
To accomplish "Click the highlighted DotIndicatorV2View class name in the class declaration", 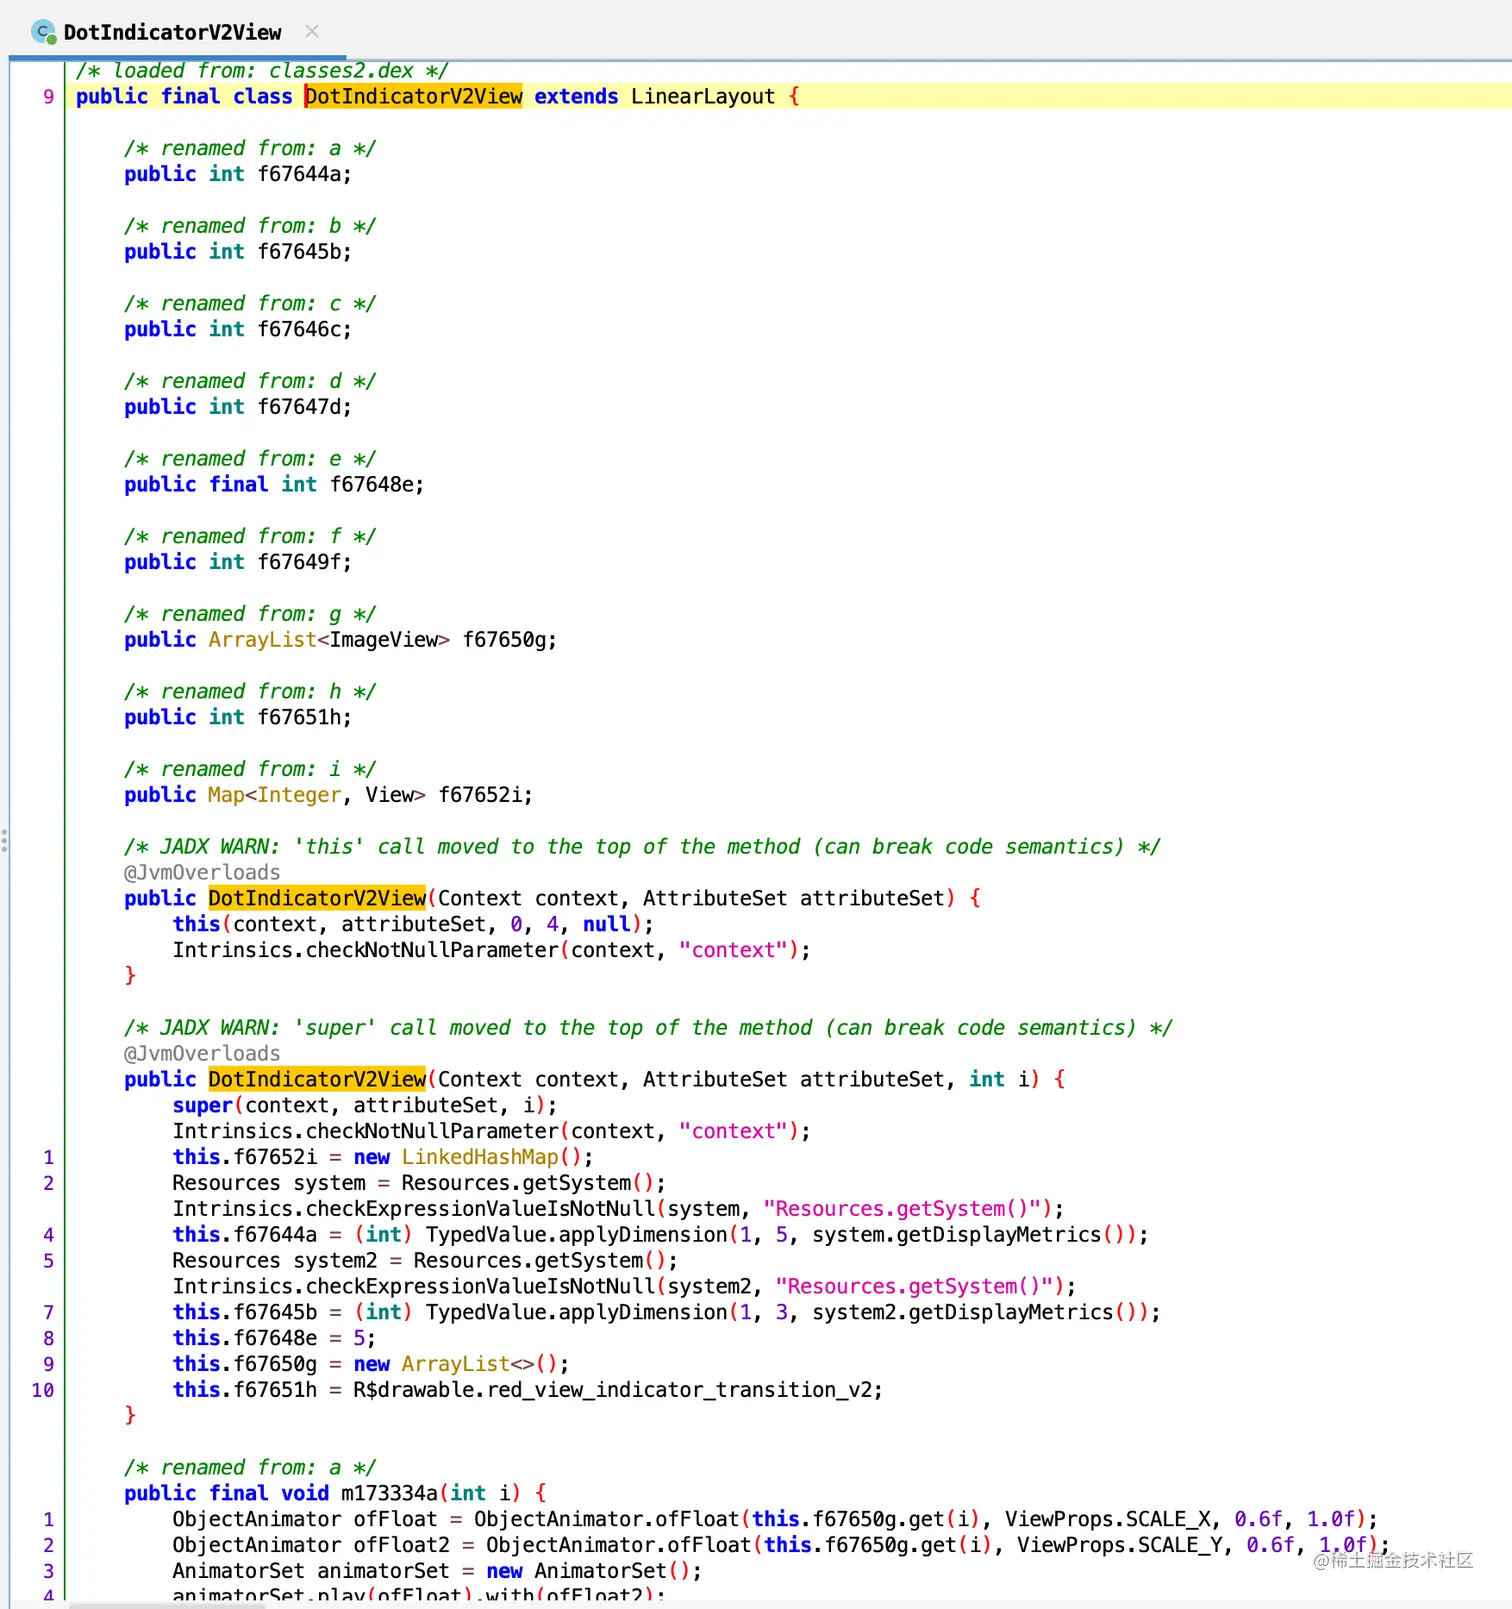I will pos(413,96).
